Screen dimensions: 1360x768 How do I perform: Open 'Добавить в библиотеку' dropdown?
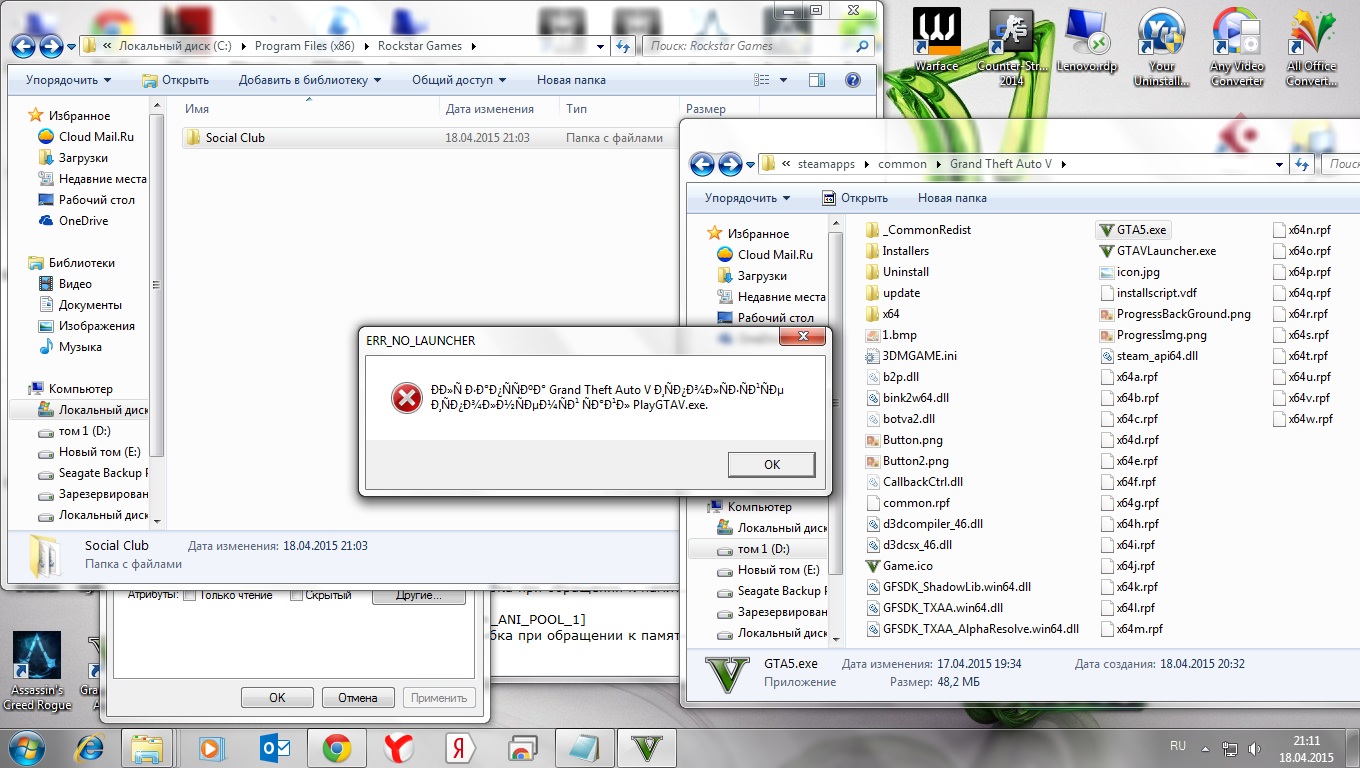pos(310,80)
